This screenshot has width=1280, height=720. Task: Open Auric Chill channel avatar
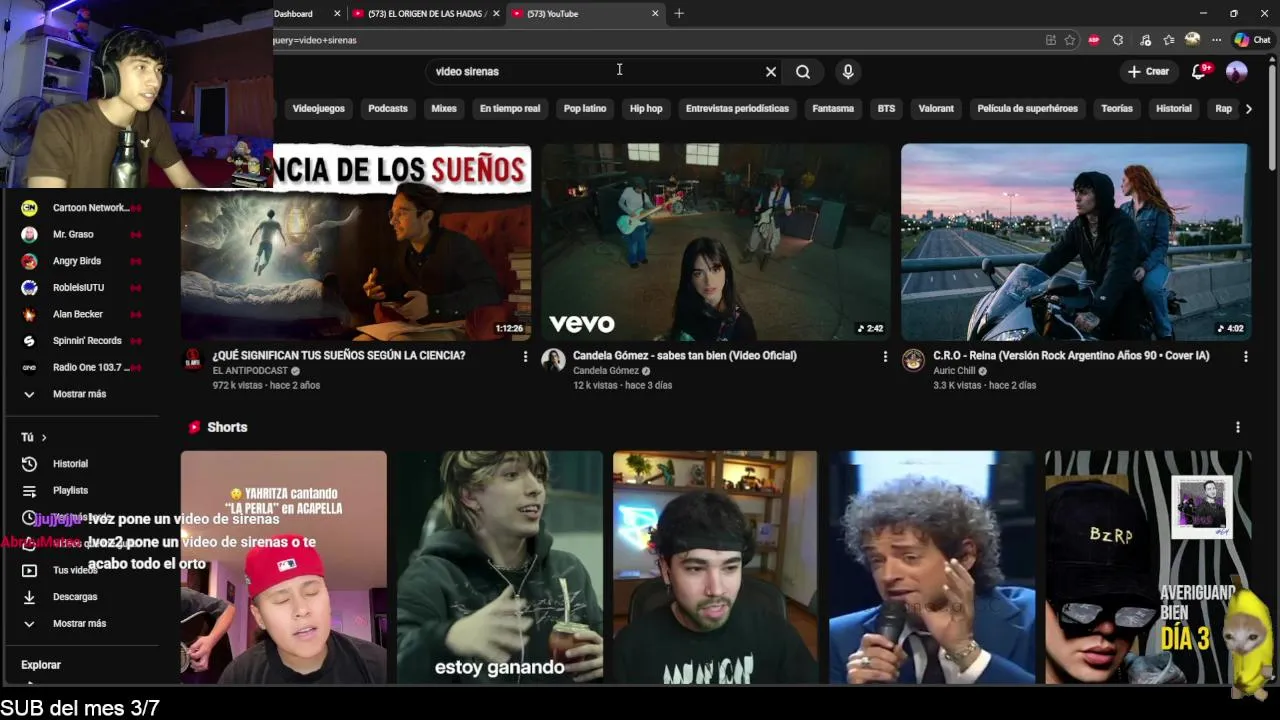913,360
